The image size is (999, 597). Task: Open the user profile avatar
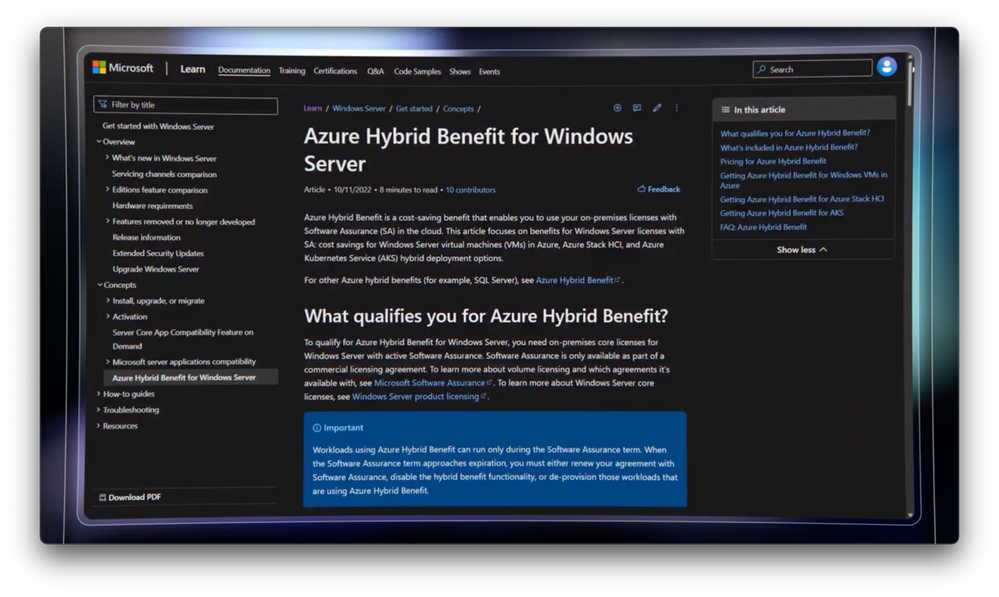point(886,67)
